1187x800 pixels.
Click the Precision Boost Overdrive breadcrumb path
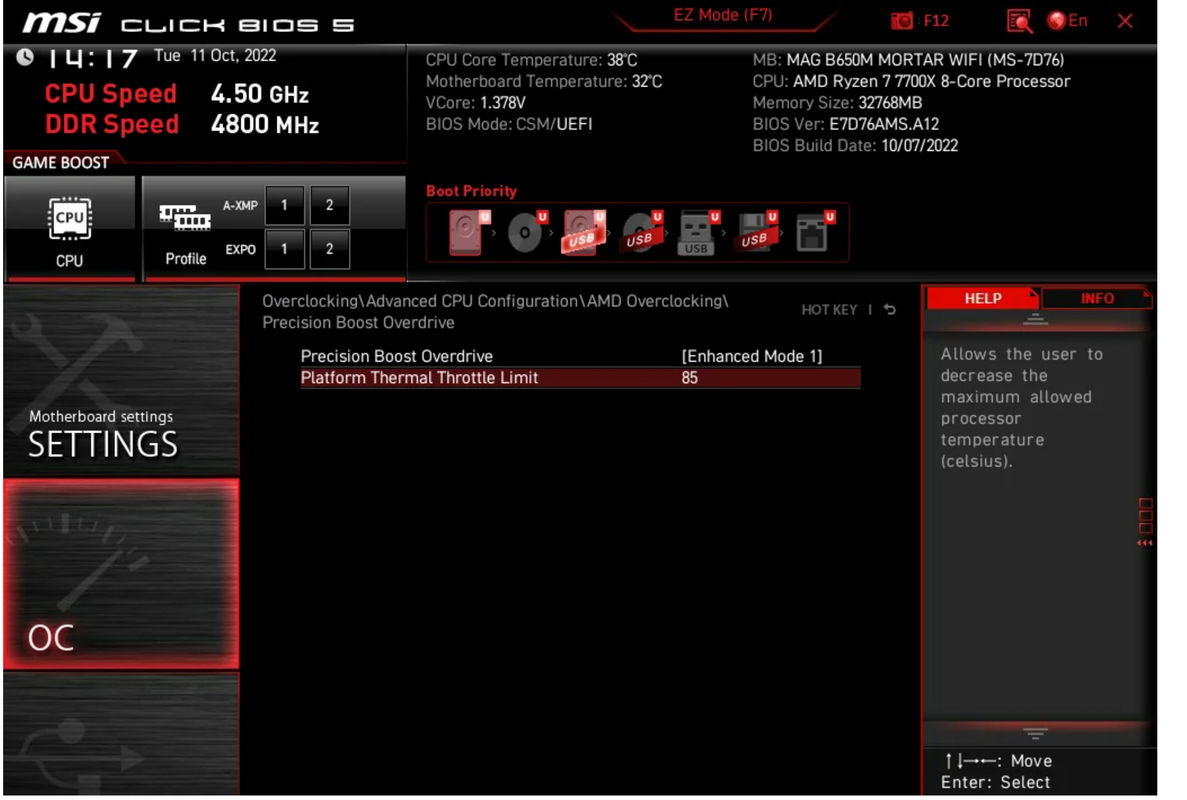tap(358, 322)
